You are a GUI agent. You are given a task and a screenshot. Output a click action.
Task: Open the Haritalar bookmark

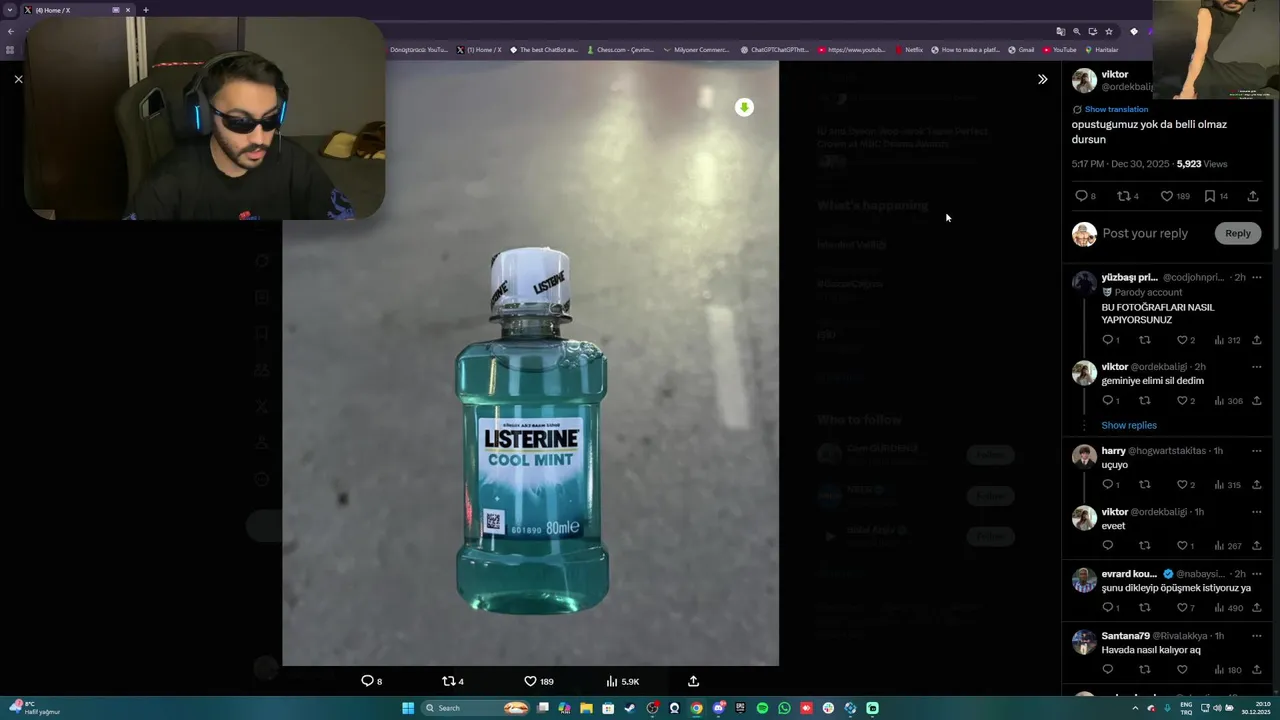(1102, 49)
